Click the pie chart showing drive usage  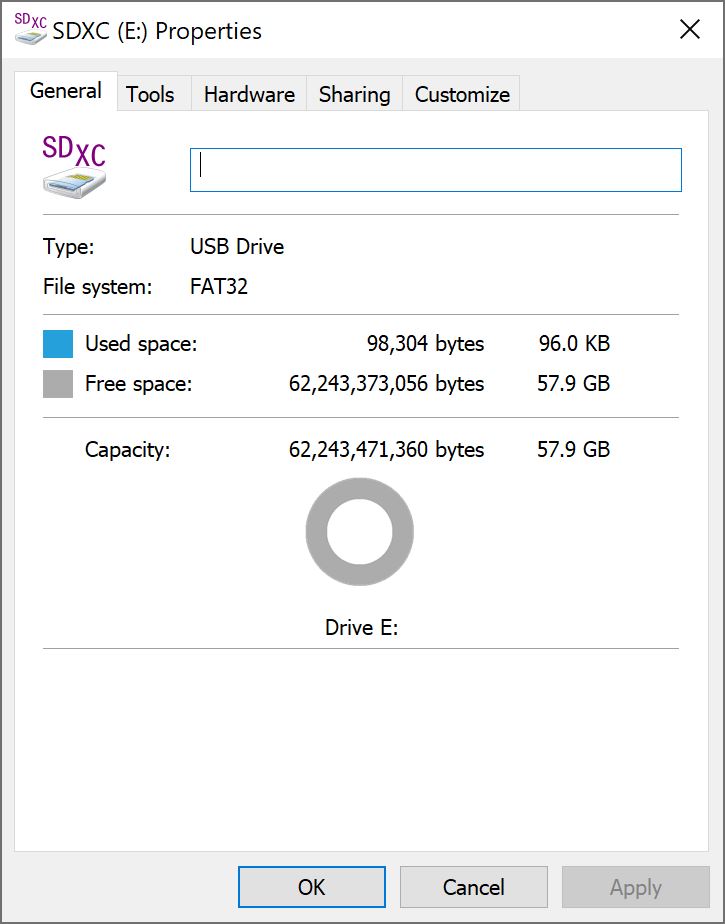pos(359,533)
